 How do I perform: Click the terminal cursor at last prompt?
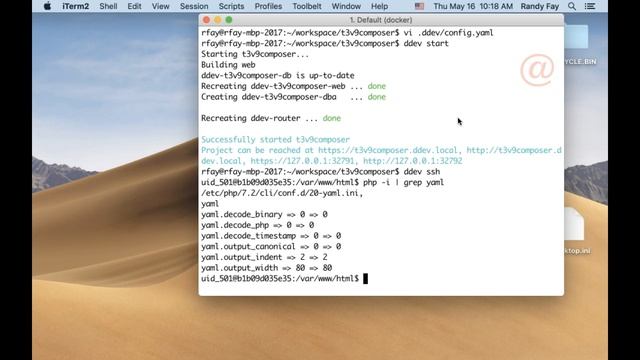(365, 278)
